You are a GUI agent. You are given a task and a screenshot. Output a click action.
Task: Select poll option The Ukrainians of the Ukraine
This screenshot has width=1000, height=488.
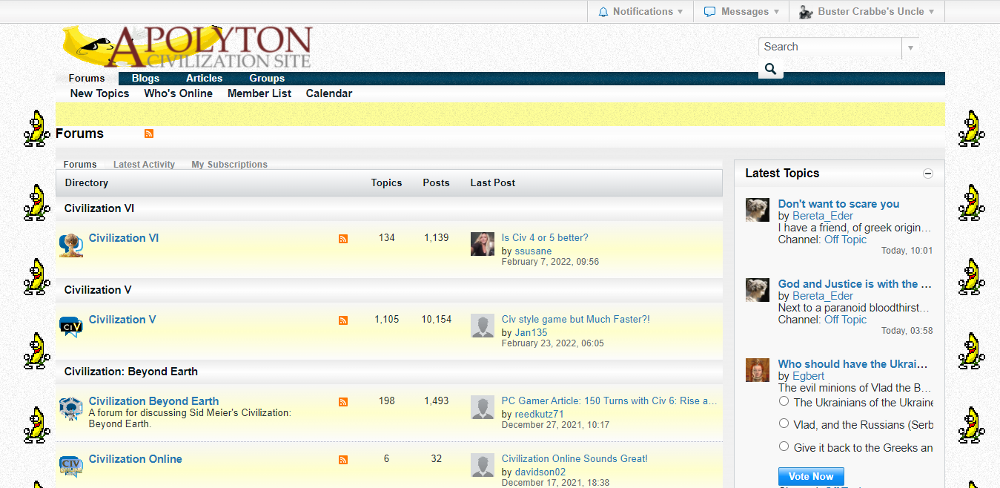click(784, 401)
